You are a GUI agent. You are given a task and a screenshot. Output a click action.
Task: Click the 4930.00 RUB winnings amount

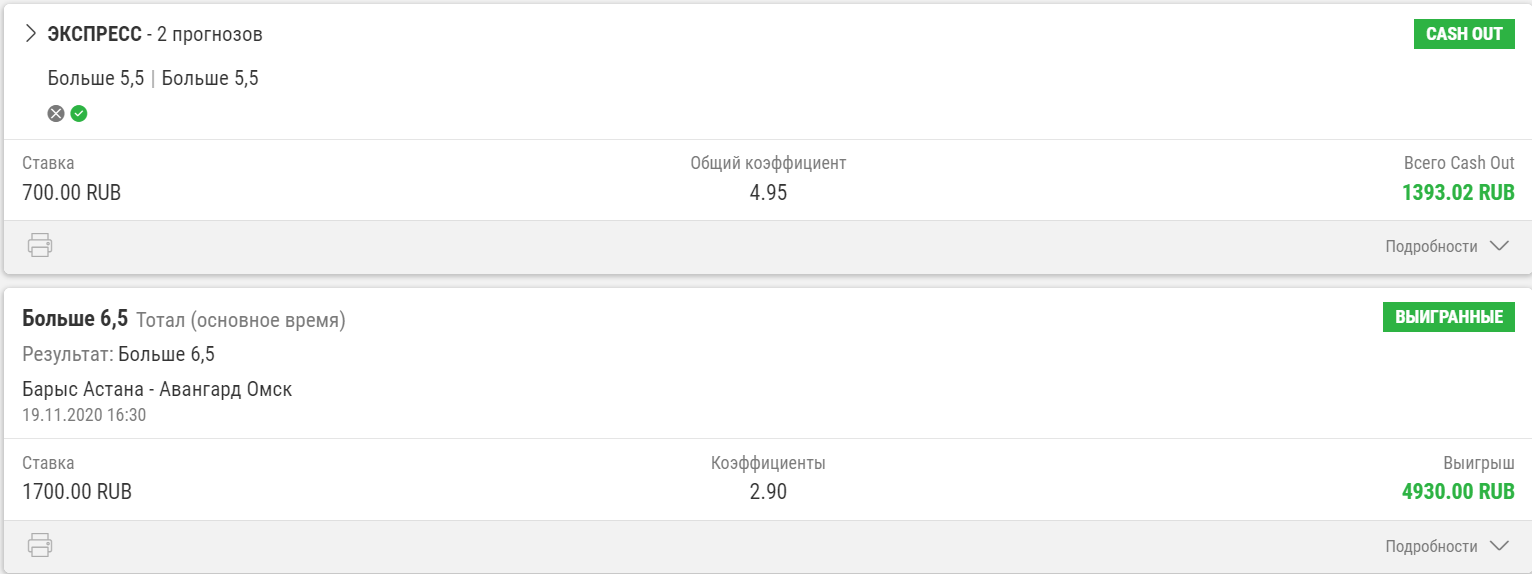pyautogui.click(x=1458, y=492)
